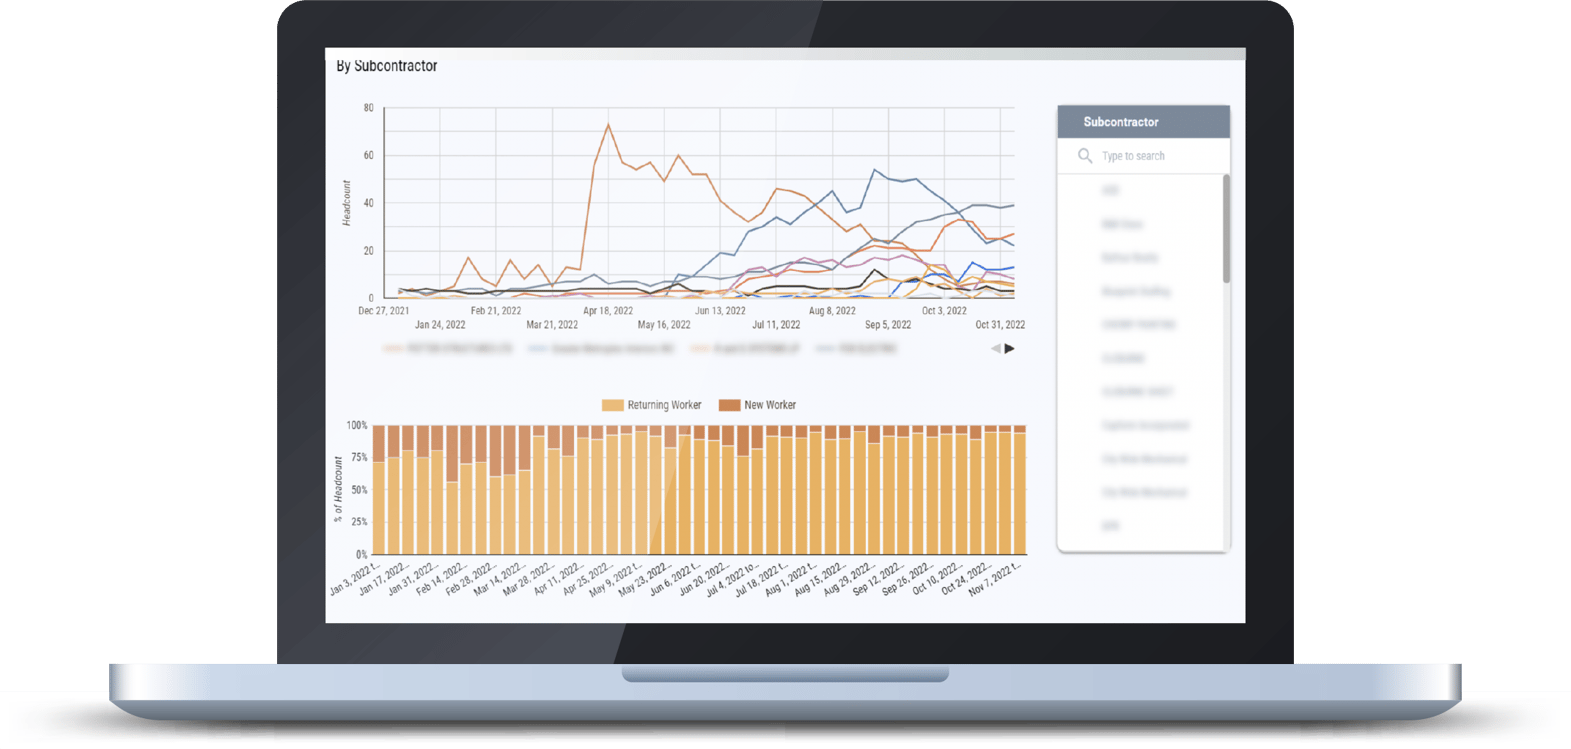Screen dimensions: 1571x749
Task: Click the 'Headcount' line chart axis title
Action: 346,203
